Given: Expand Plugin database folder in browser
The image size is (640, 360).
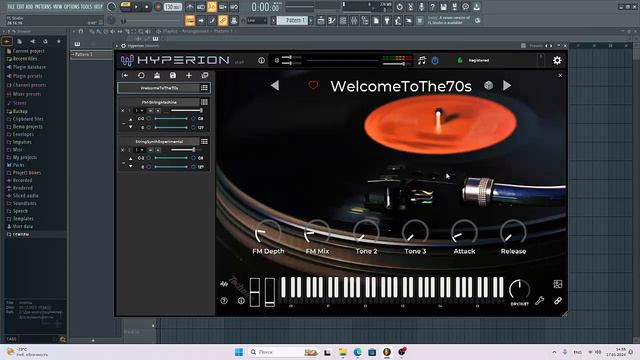Looking at the screenshot, I should point(29,67).
